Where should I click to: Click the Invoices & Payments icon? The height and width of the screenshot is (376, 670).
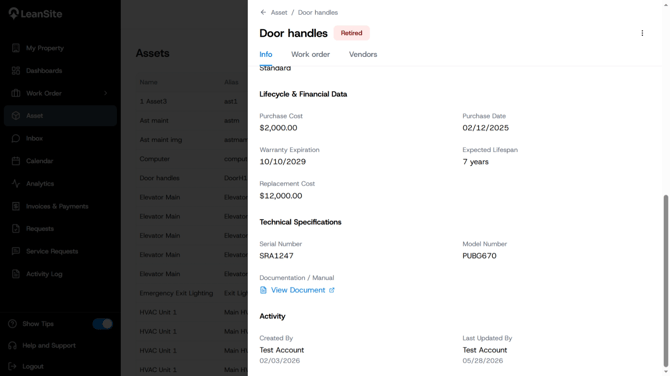(x=16, y=206)
